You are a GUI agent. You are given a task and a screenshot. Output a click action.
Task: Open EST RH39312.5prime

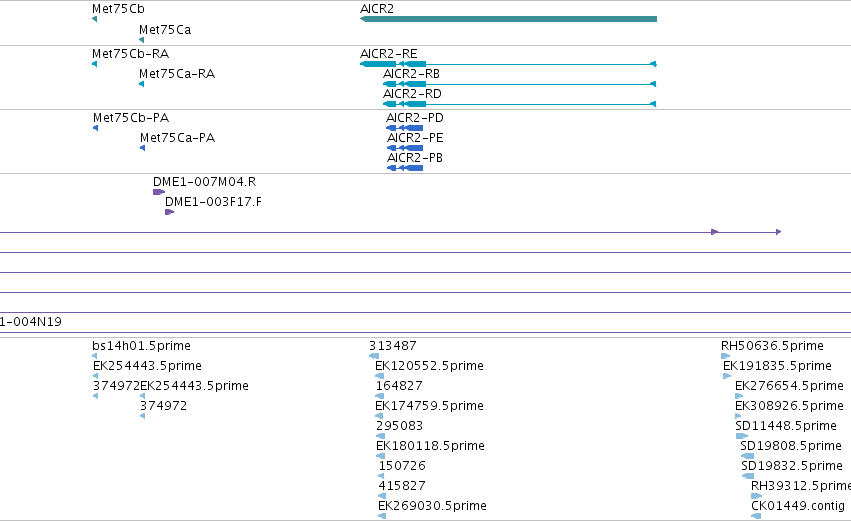pos(801,486)
